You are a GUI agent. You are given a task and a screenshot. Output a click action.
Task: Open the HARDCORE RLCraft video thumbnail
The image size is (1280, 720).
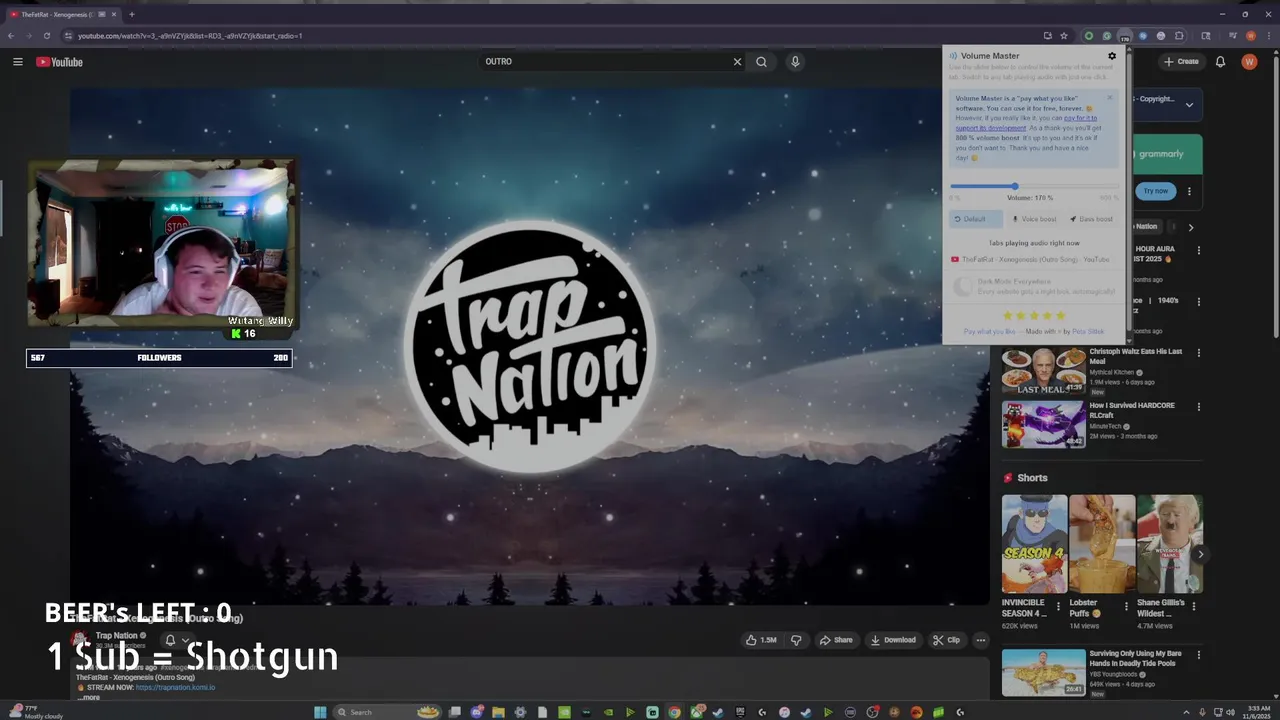click(x=1043, y=424)
